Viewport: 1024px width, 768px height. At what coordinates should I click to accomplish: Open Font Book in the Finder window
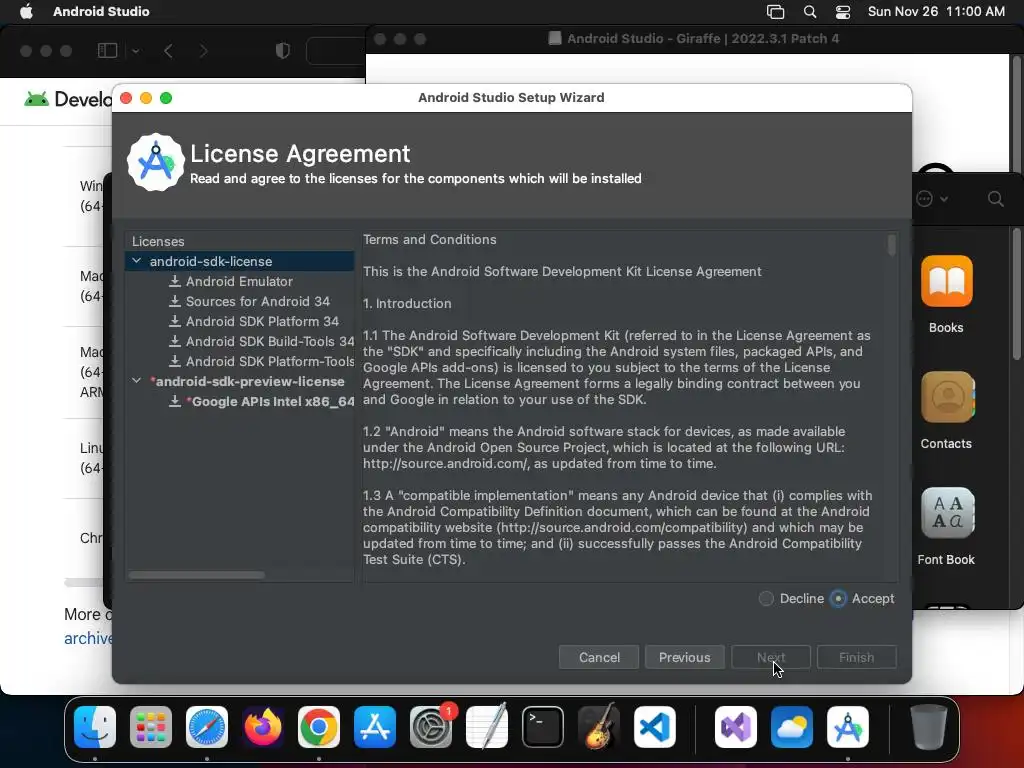point(947,513)
